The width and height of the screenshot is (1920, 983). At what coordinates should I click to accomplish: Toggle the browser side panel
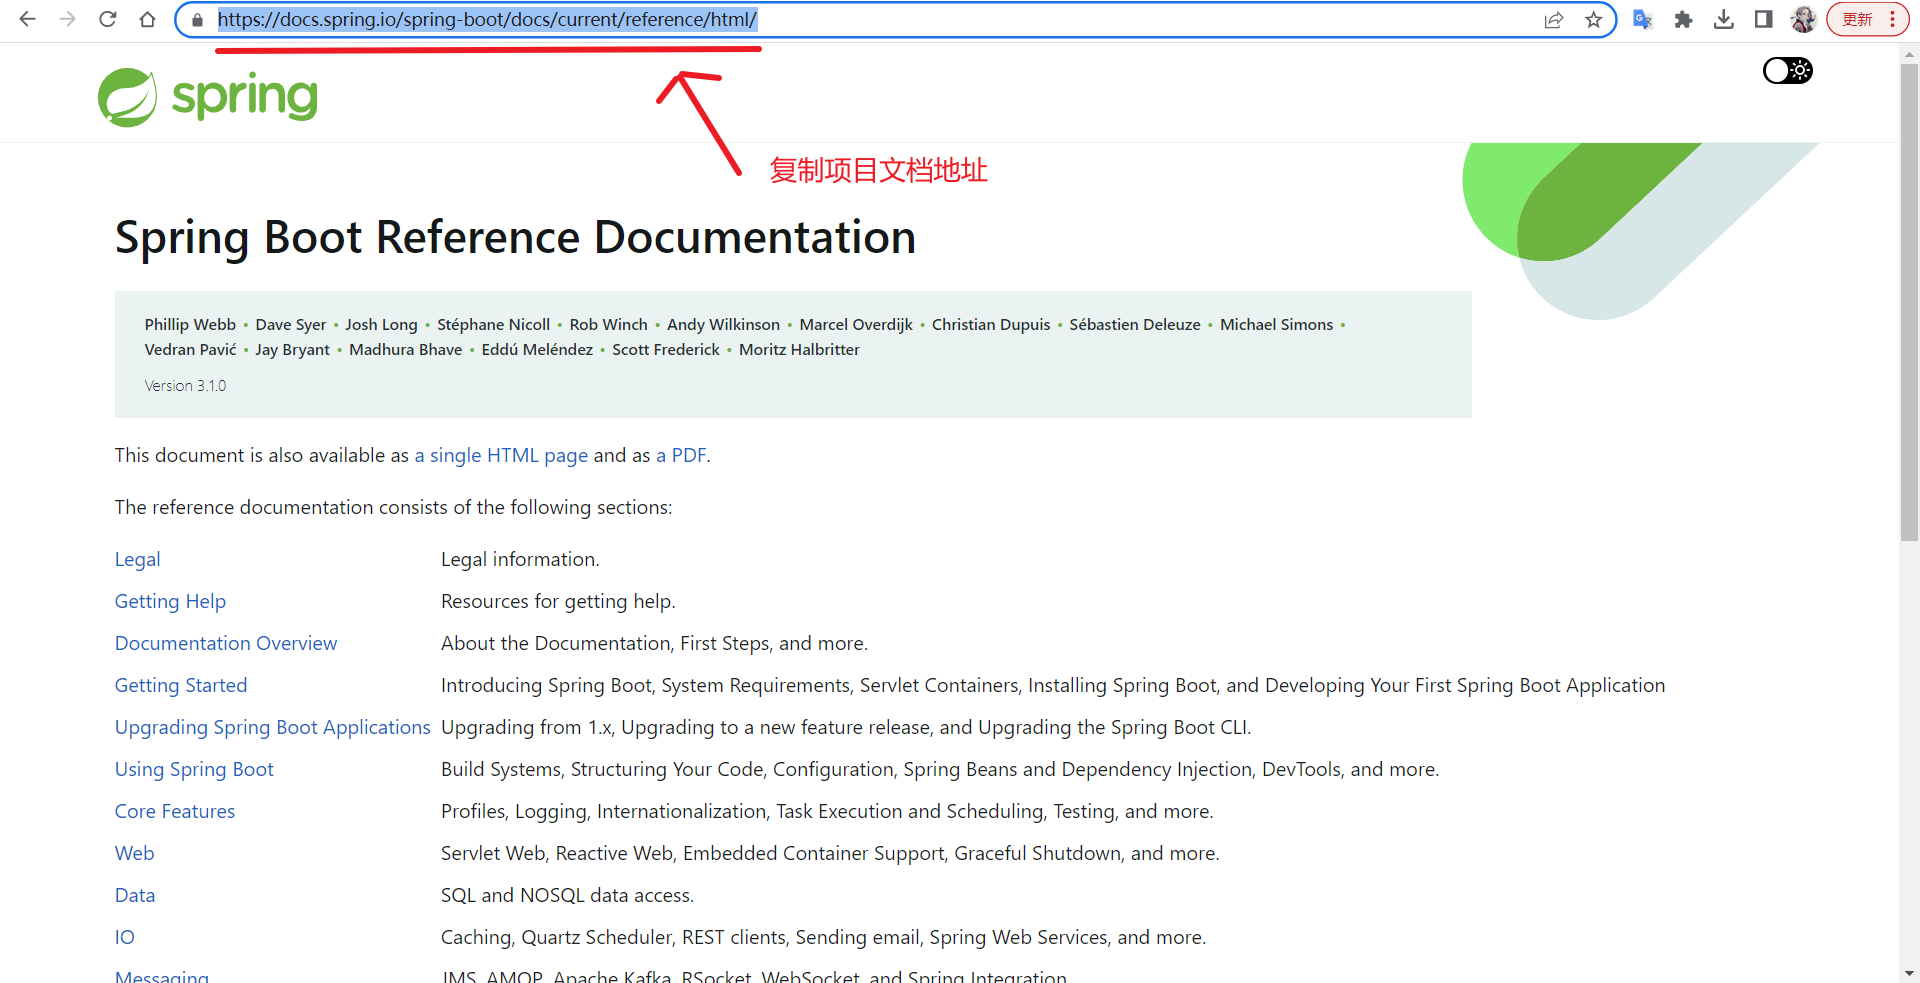point(1763,19)
